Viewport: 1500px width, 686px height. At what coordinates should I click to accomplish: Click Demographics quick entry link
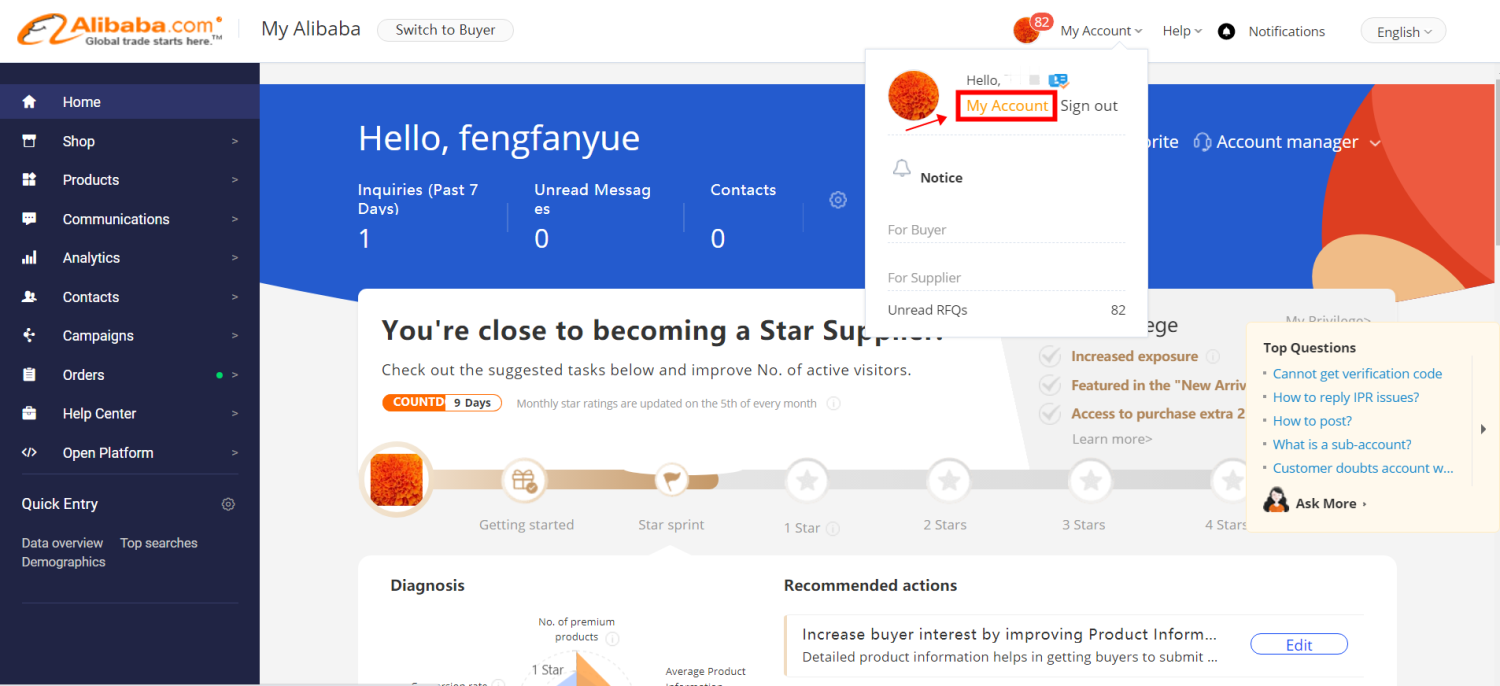click(63, 562)
